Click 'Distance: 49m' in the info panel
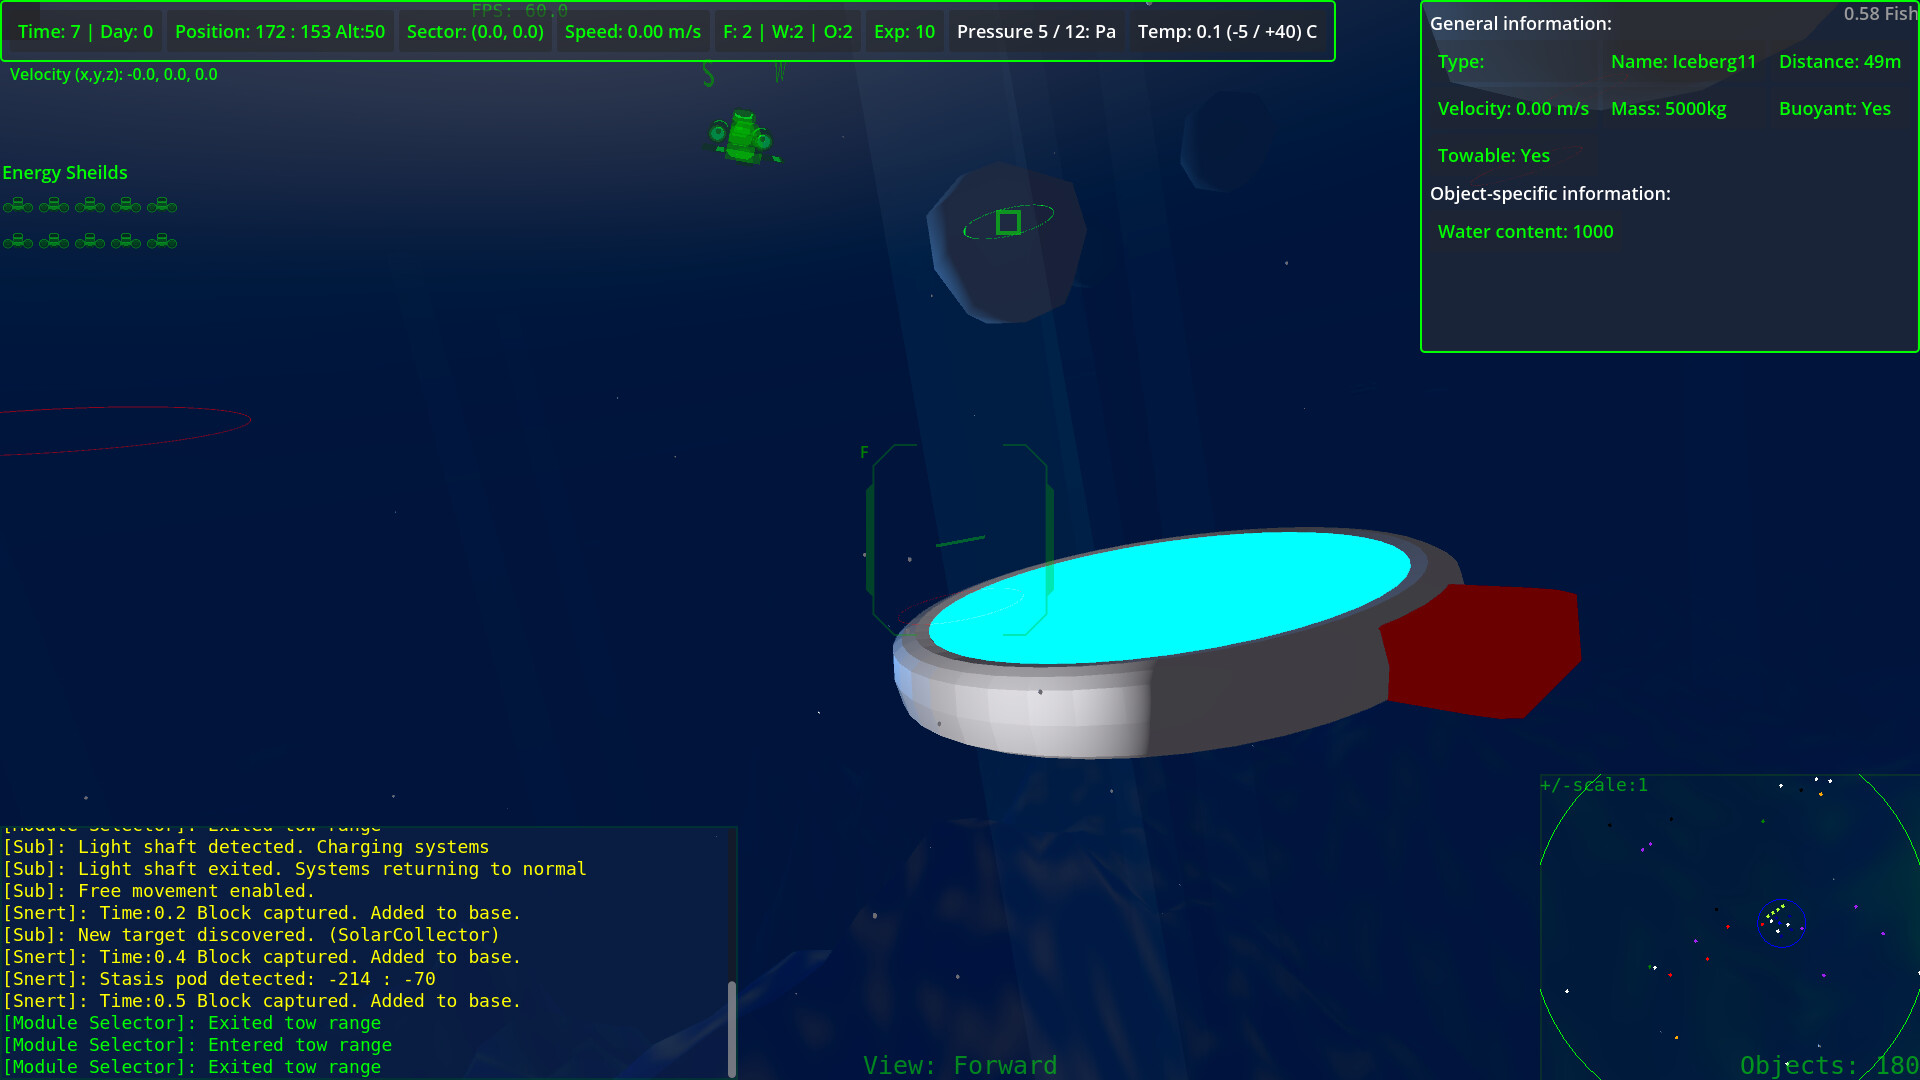This screenshot has height=1080, width=1920. 1840,62
